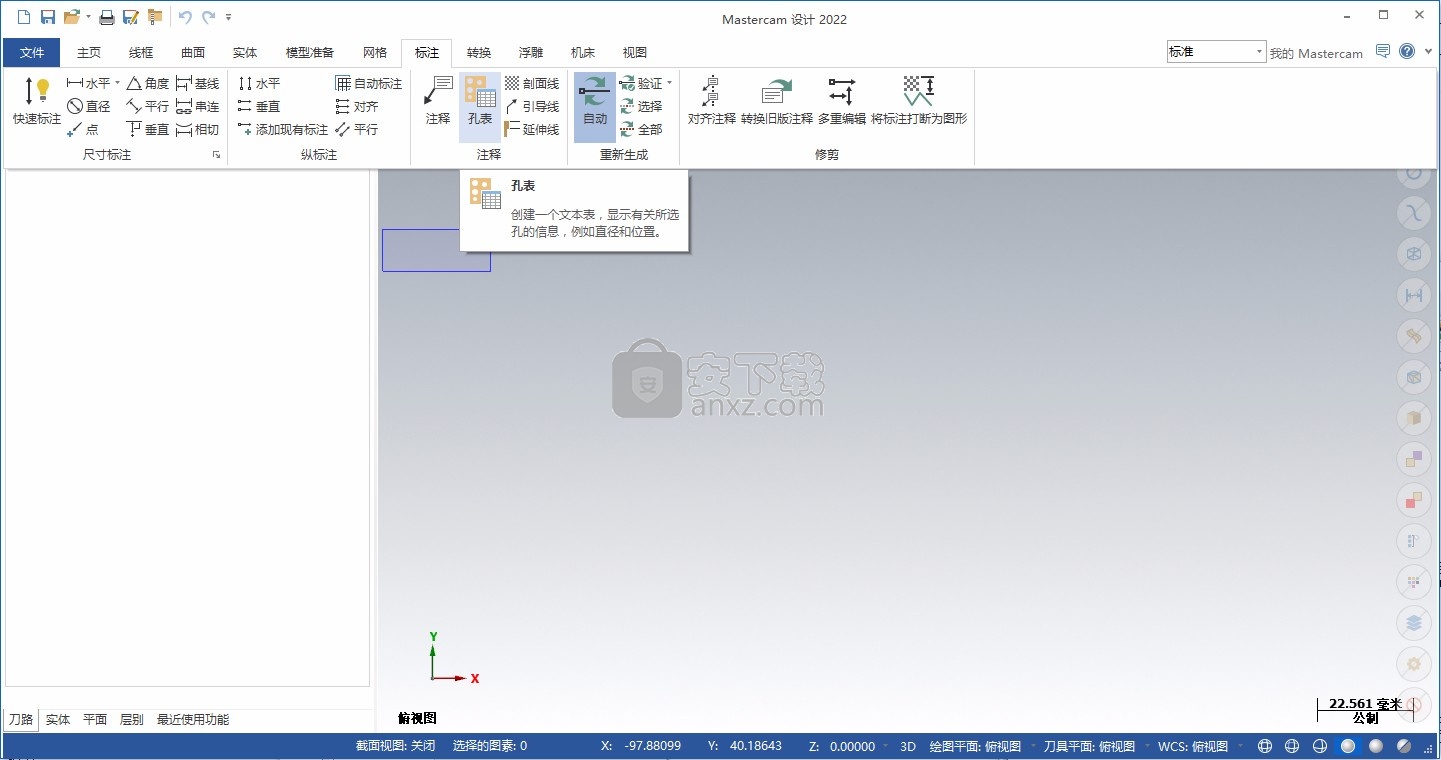Select the 相切 tangent dimension tool
The image size is (1441, 760).
(x=197, y=129)
